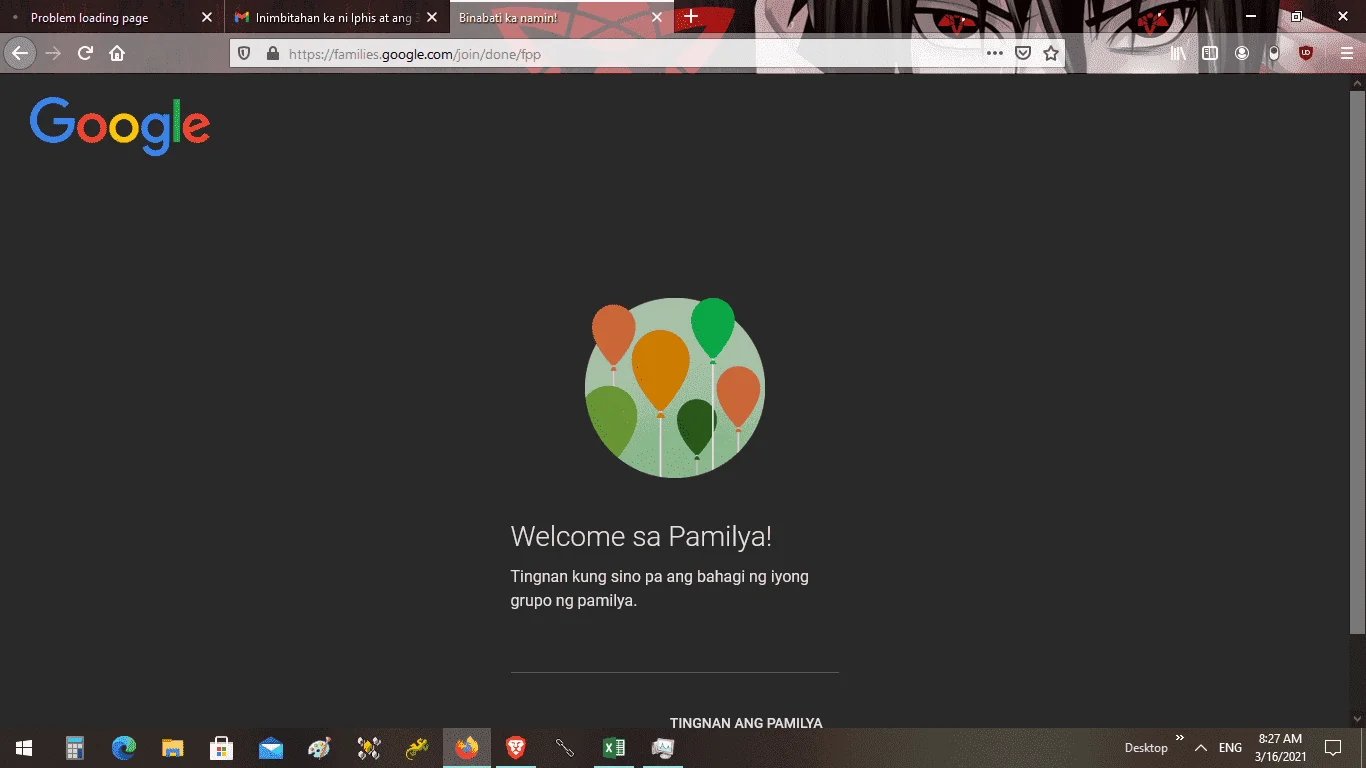Open the Windows Start menu
This screenshot has height=768, width=1366.
pos(24,748)
